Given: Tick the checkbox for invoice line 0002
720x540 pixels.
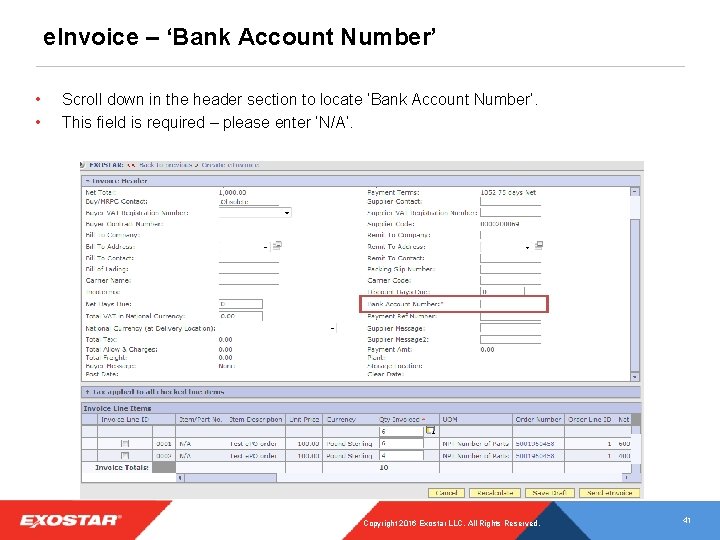Looking at the screenshot, I should 124,456.
